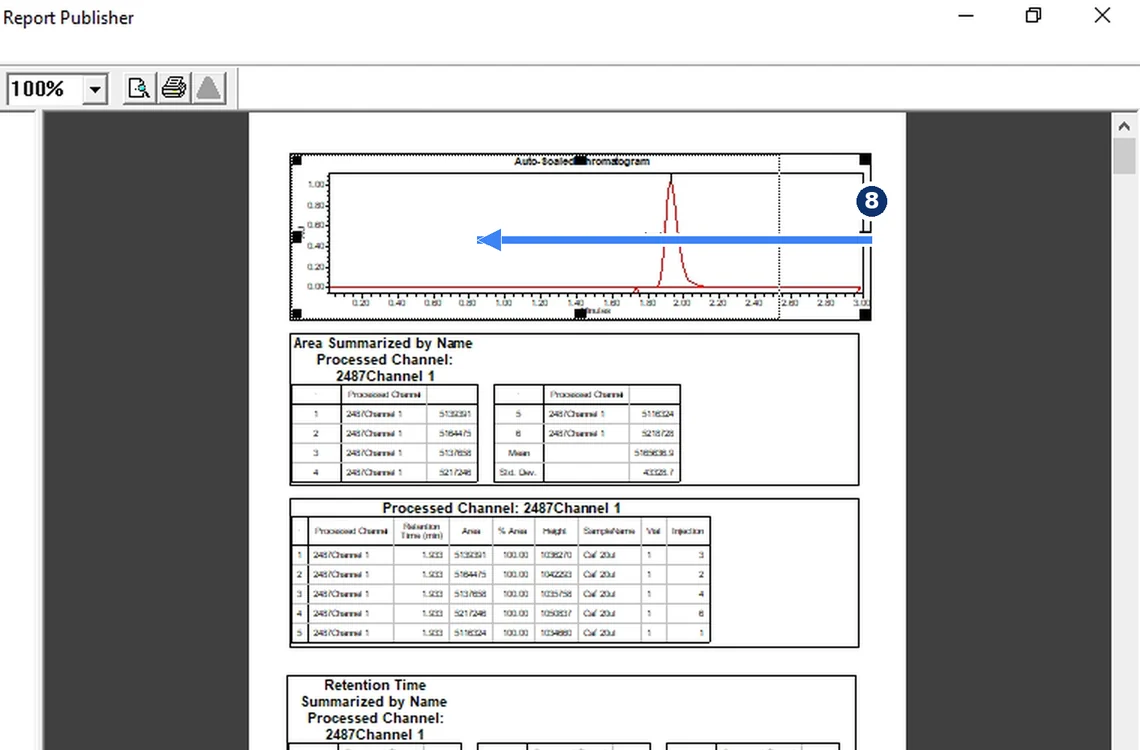Click the red peak in the chromatogram
Screen dimensions: 1140x750
tap(671, 233)
